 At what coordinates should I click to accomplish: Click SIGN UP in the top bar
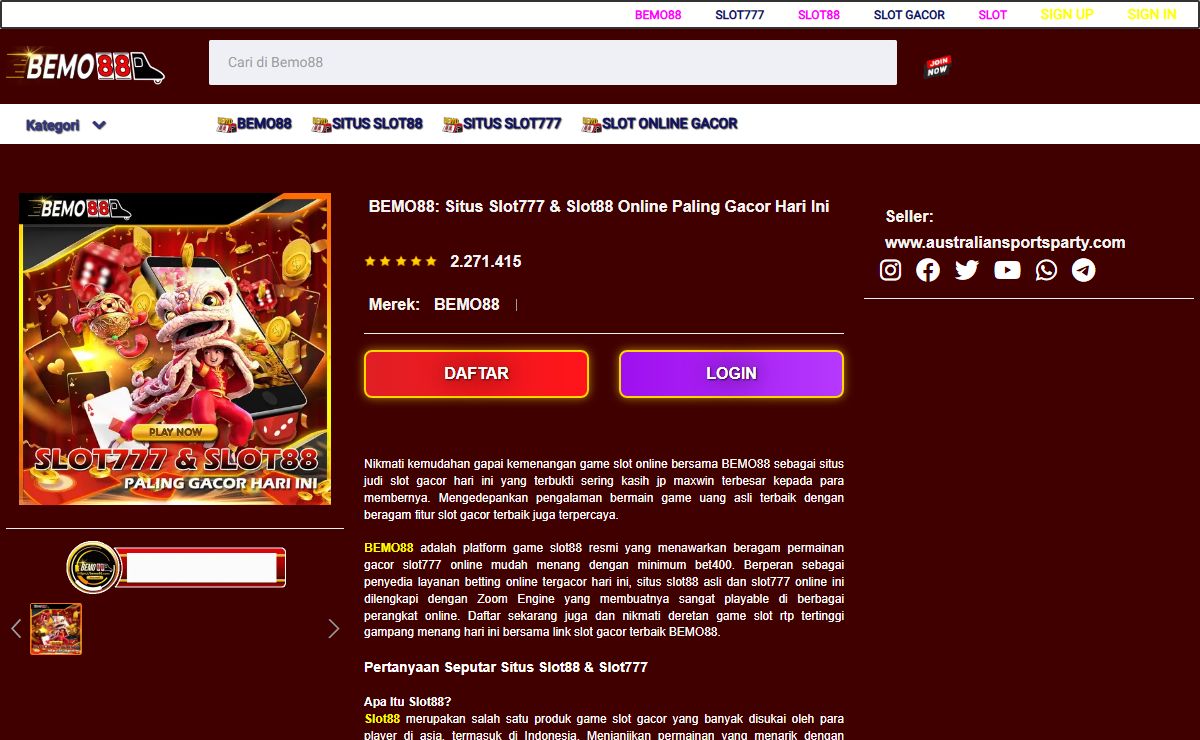pos(1067,14)
